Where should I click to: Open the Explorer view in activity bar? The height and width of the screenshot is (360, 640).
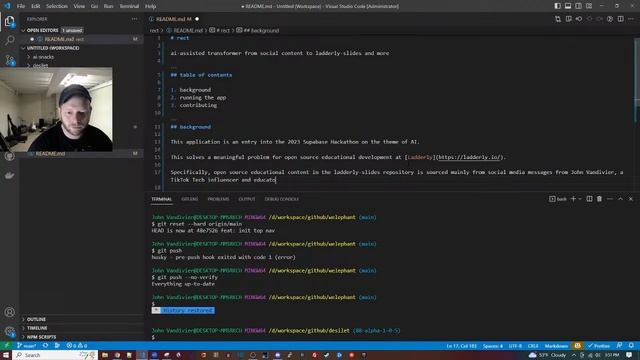[x=9, y=21]
